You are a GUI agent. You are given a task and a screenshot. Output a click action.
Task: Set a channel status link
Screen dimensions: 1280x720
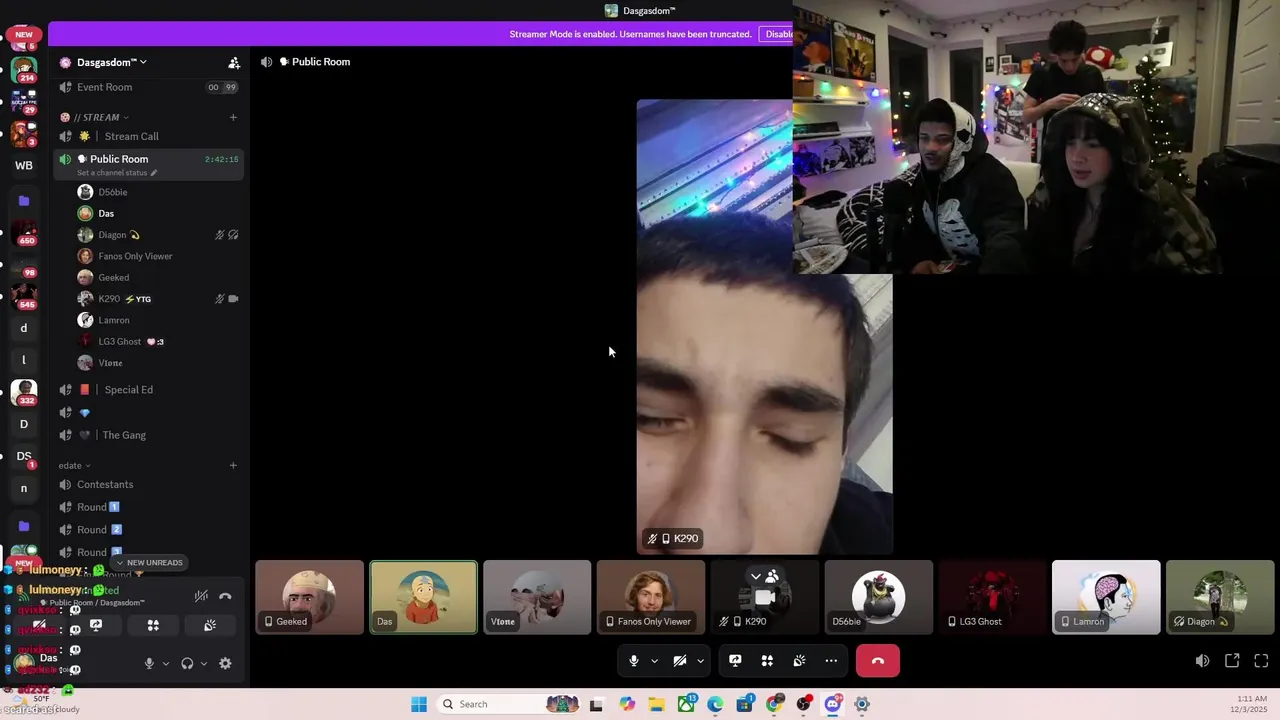pos(117,173)
